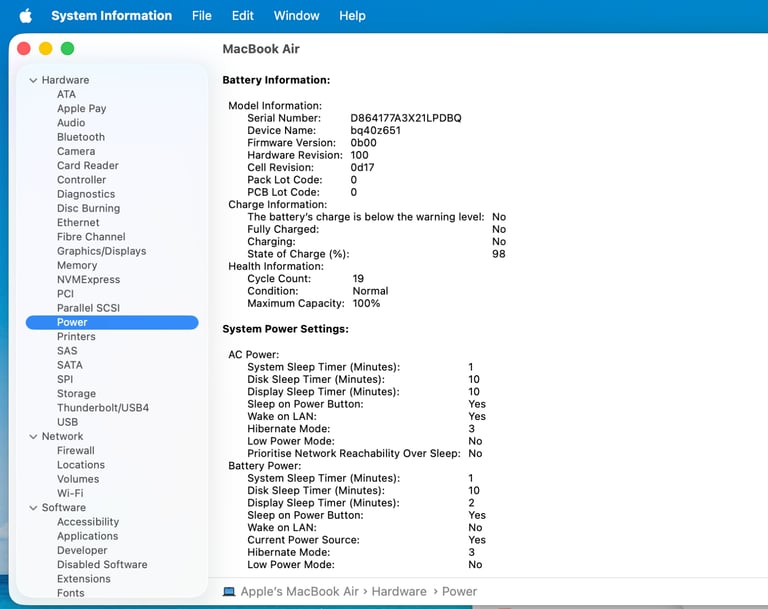Click Apple's MacBook Air in path bar
768x609 pixels.
tap(300, 592)
